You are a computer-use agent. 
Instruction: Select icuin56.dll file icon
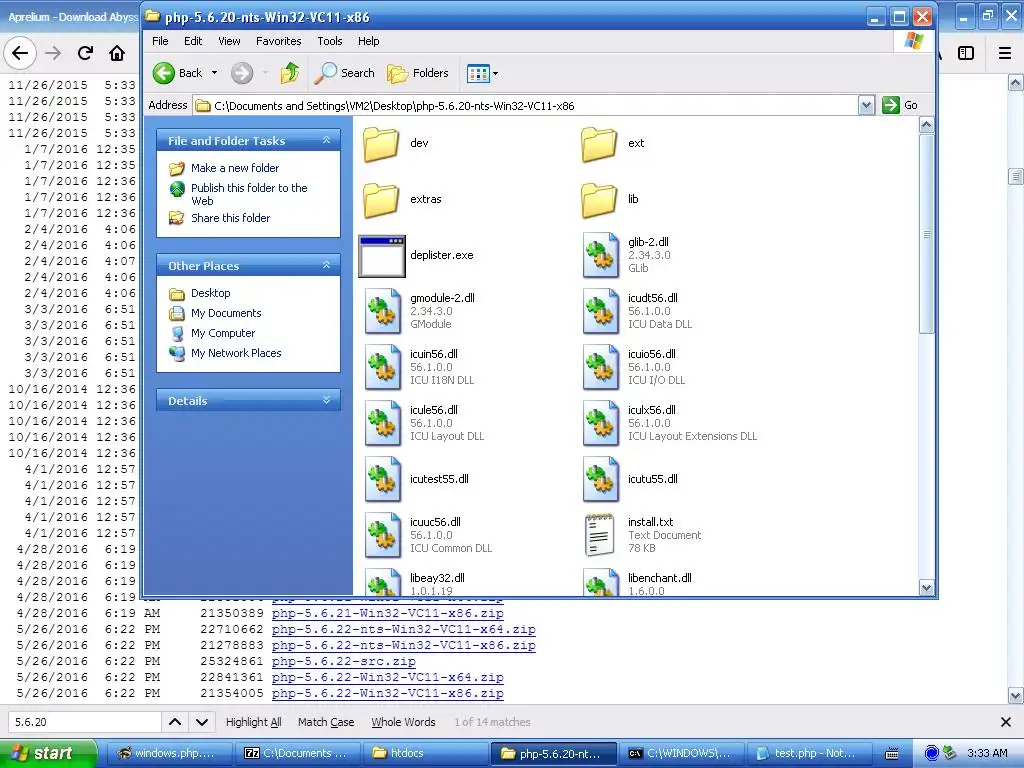coord(383,368)
